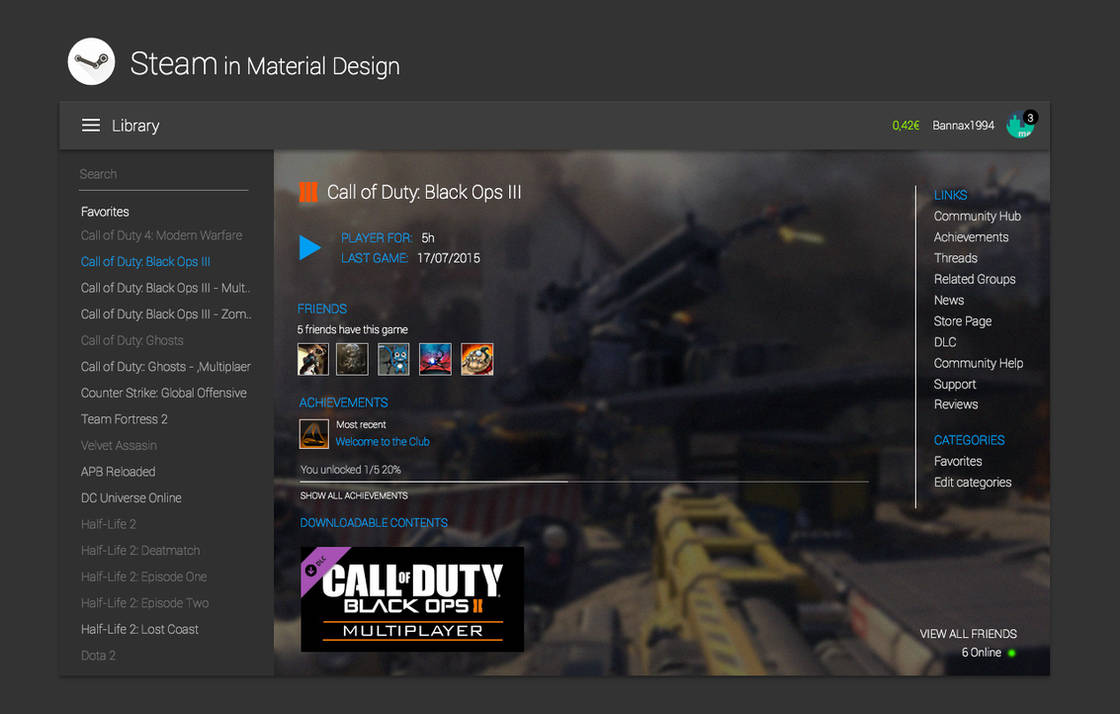Open the Bannax1994 account name
The width and height of the screenshot is (1120, 714).
963,126
